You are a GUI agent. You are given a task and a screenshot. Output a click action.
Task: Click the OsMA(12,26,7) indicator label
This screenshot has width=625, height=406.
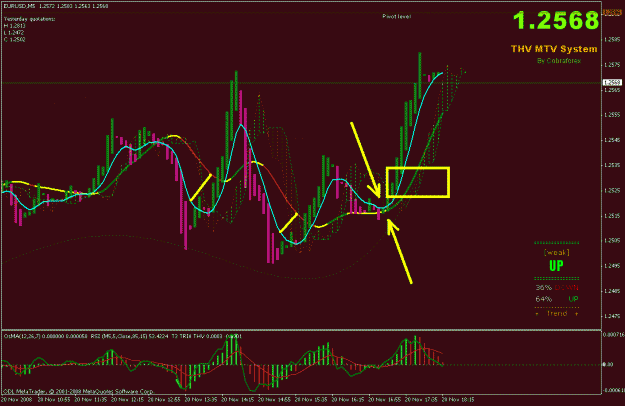[x=22, y=336]
